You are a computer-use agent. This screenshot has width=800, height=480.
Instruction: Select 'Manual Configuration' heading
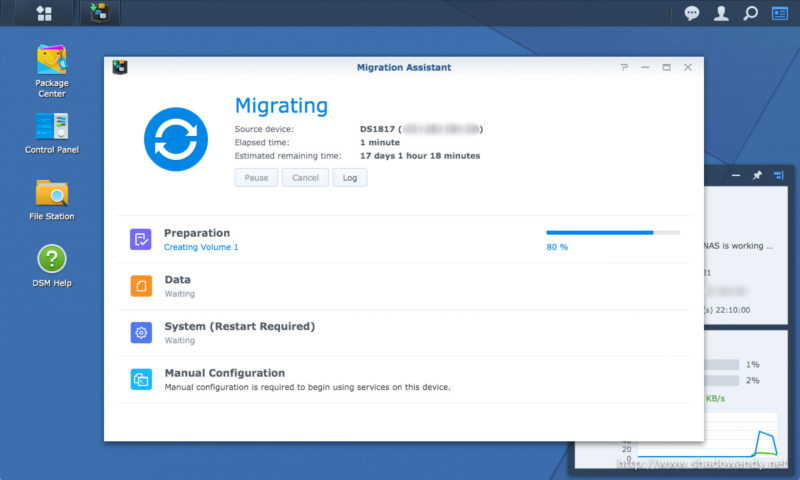click(x=224, y=373)
